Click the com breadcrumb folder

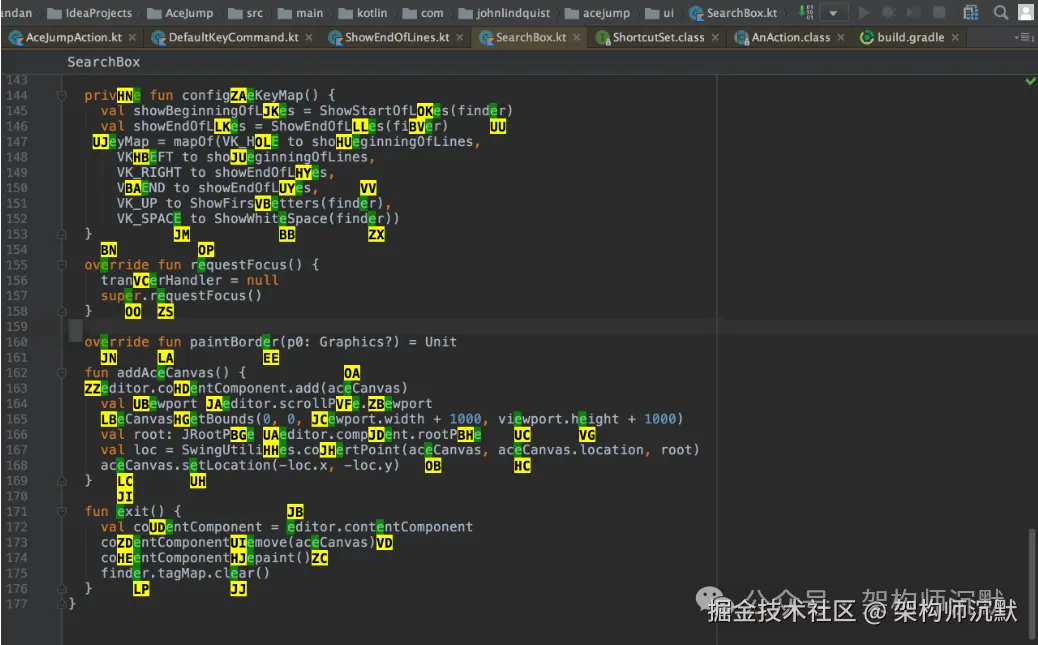click(423, 13)
